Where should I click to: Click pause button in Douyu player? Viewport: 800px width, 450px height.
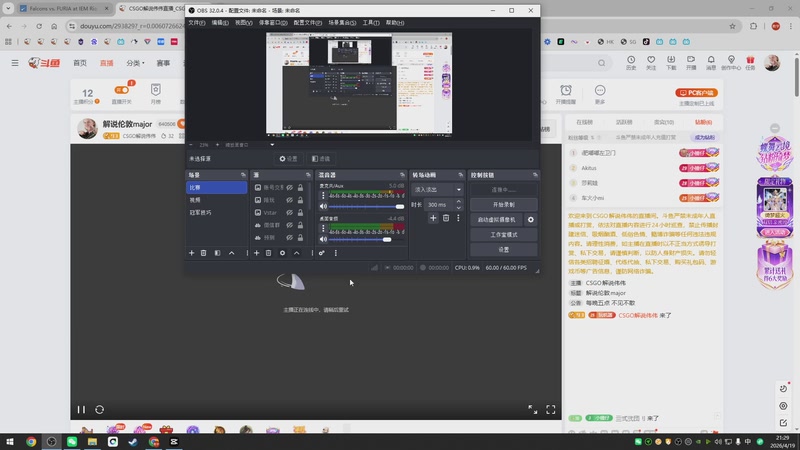81,410
